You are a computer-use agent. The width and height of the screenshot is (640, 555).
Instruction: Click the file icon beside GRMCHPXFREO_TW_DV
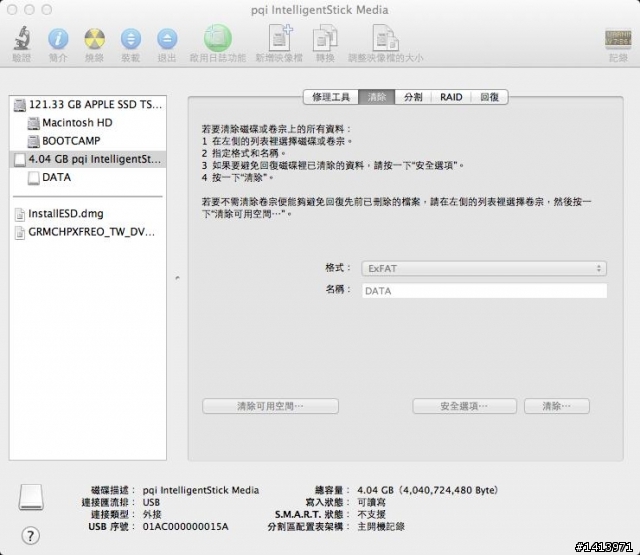click(20, 233)
